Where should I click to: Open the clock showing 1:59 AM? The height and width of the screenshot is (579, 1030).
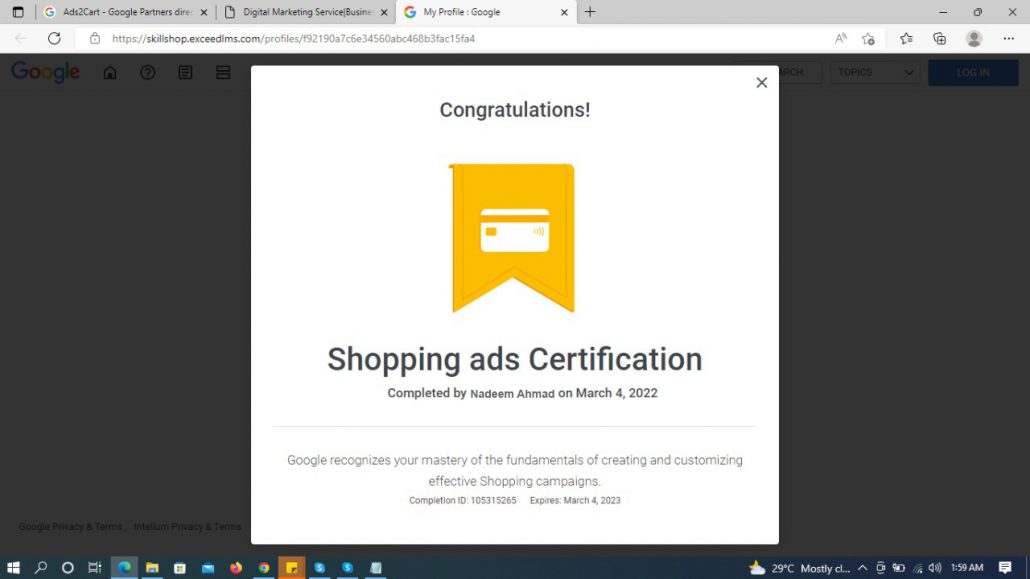pyautogui.click(x=967, y=567)
